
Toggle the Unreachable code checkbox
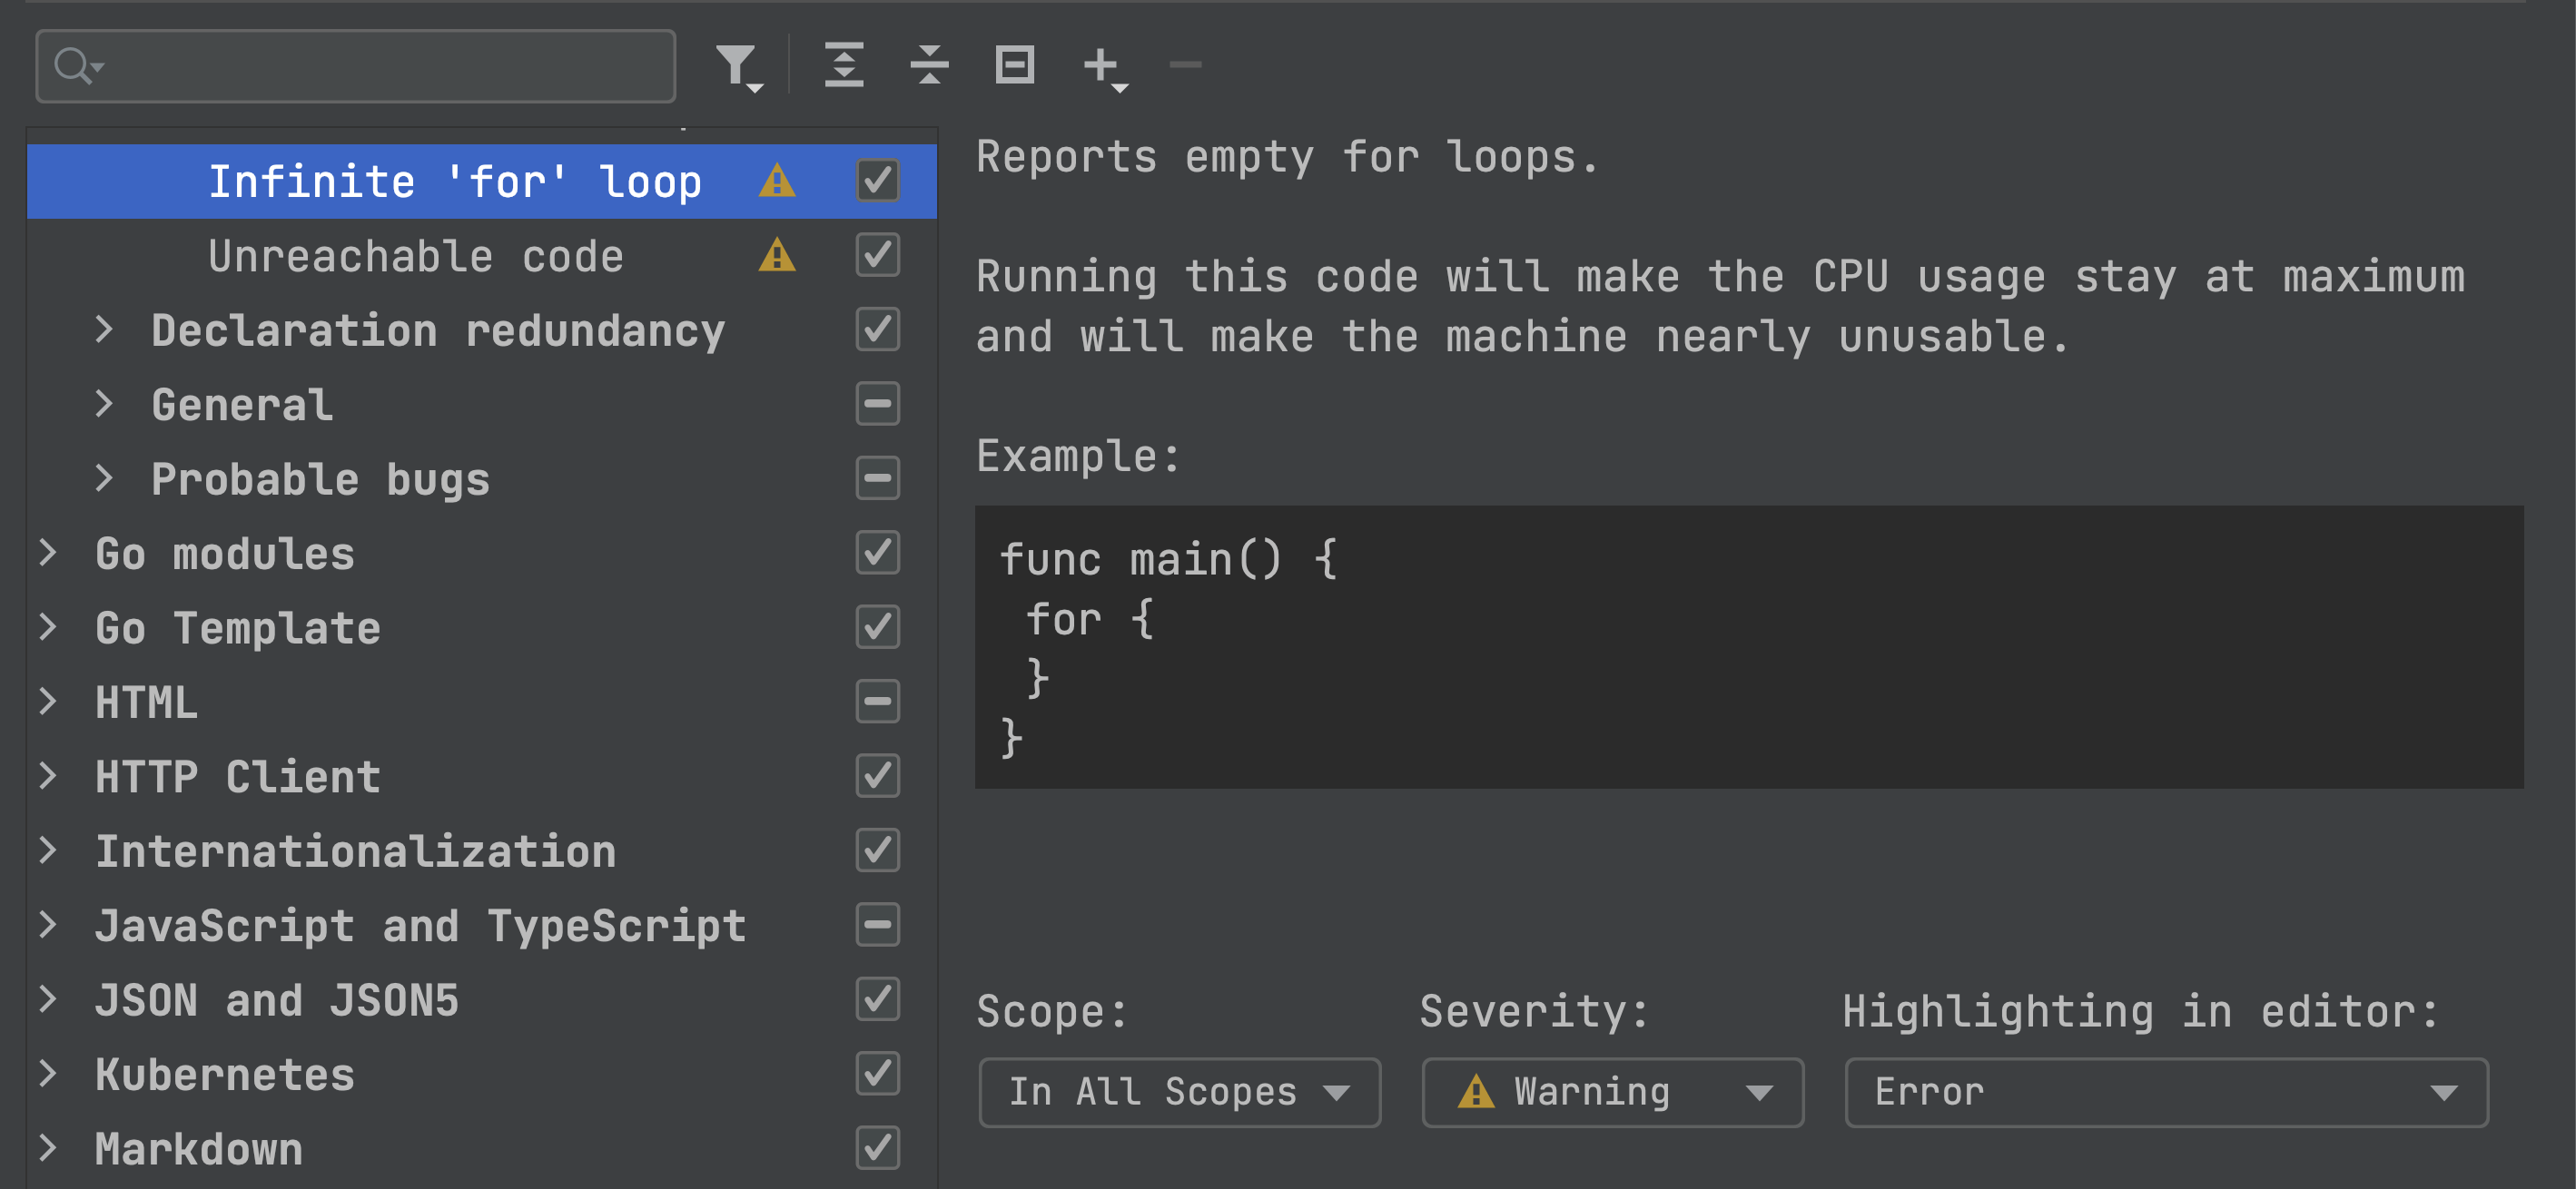(x=877, y=256)
